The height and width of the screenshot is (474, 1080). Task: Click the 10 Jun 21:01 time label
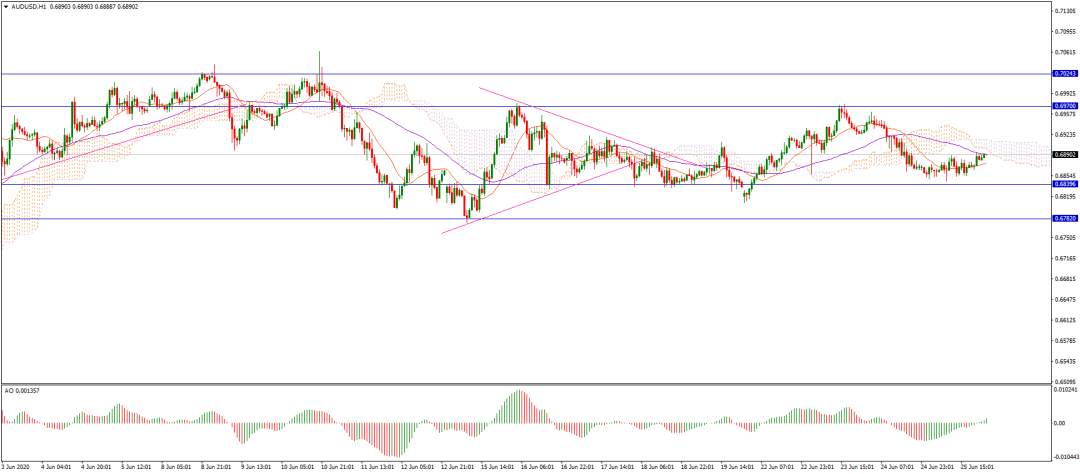[x=339, y=466]
